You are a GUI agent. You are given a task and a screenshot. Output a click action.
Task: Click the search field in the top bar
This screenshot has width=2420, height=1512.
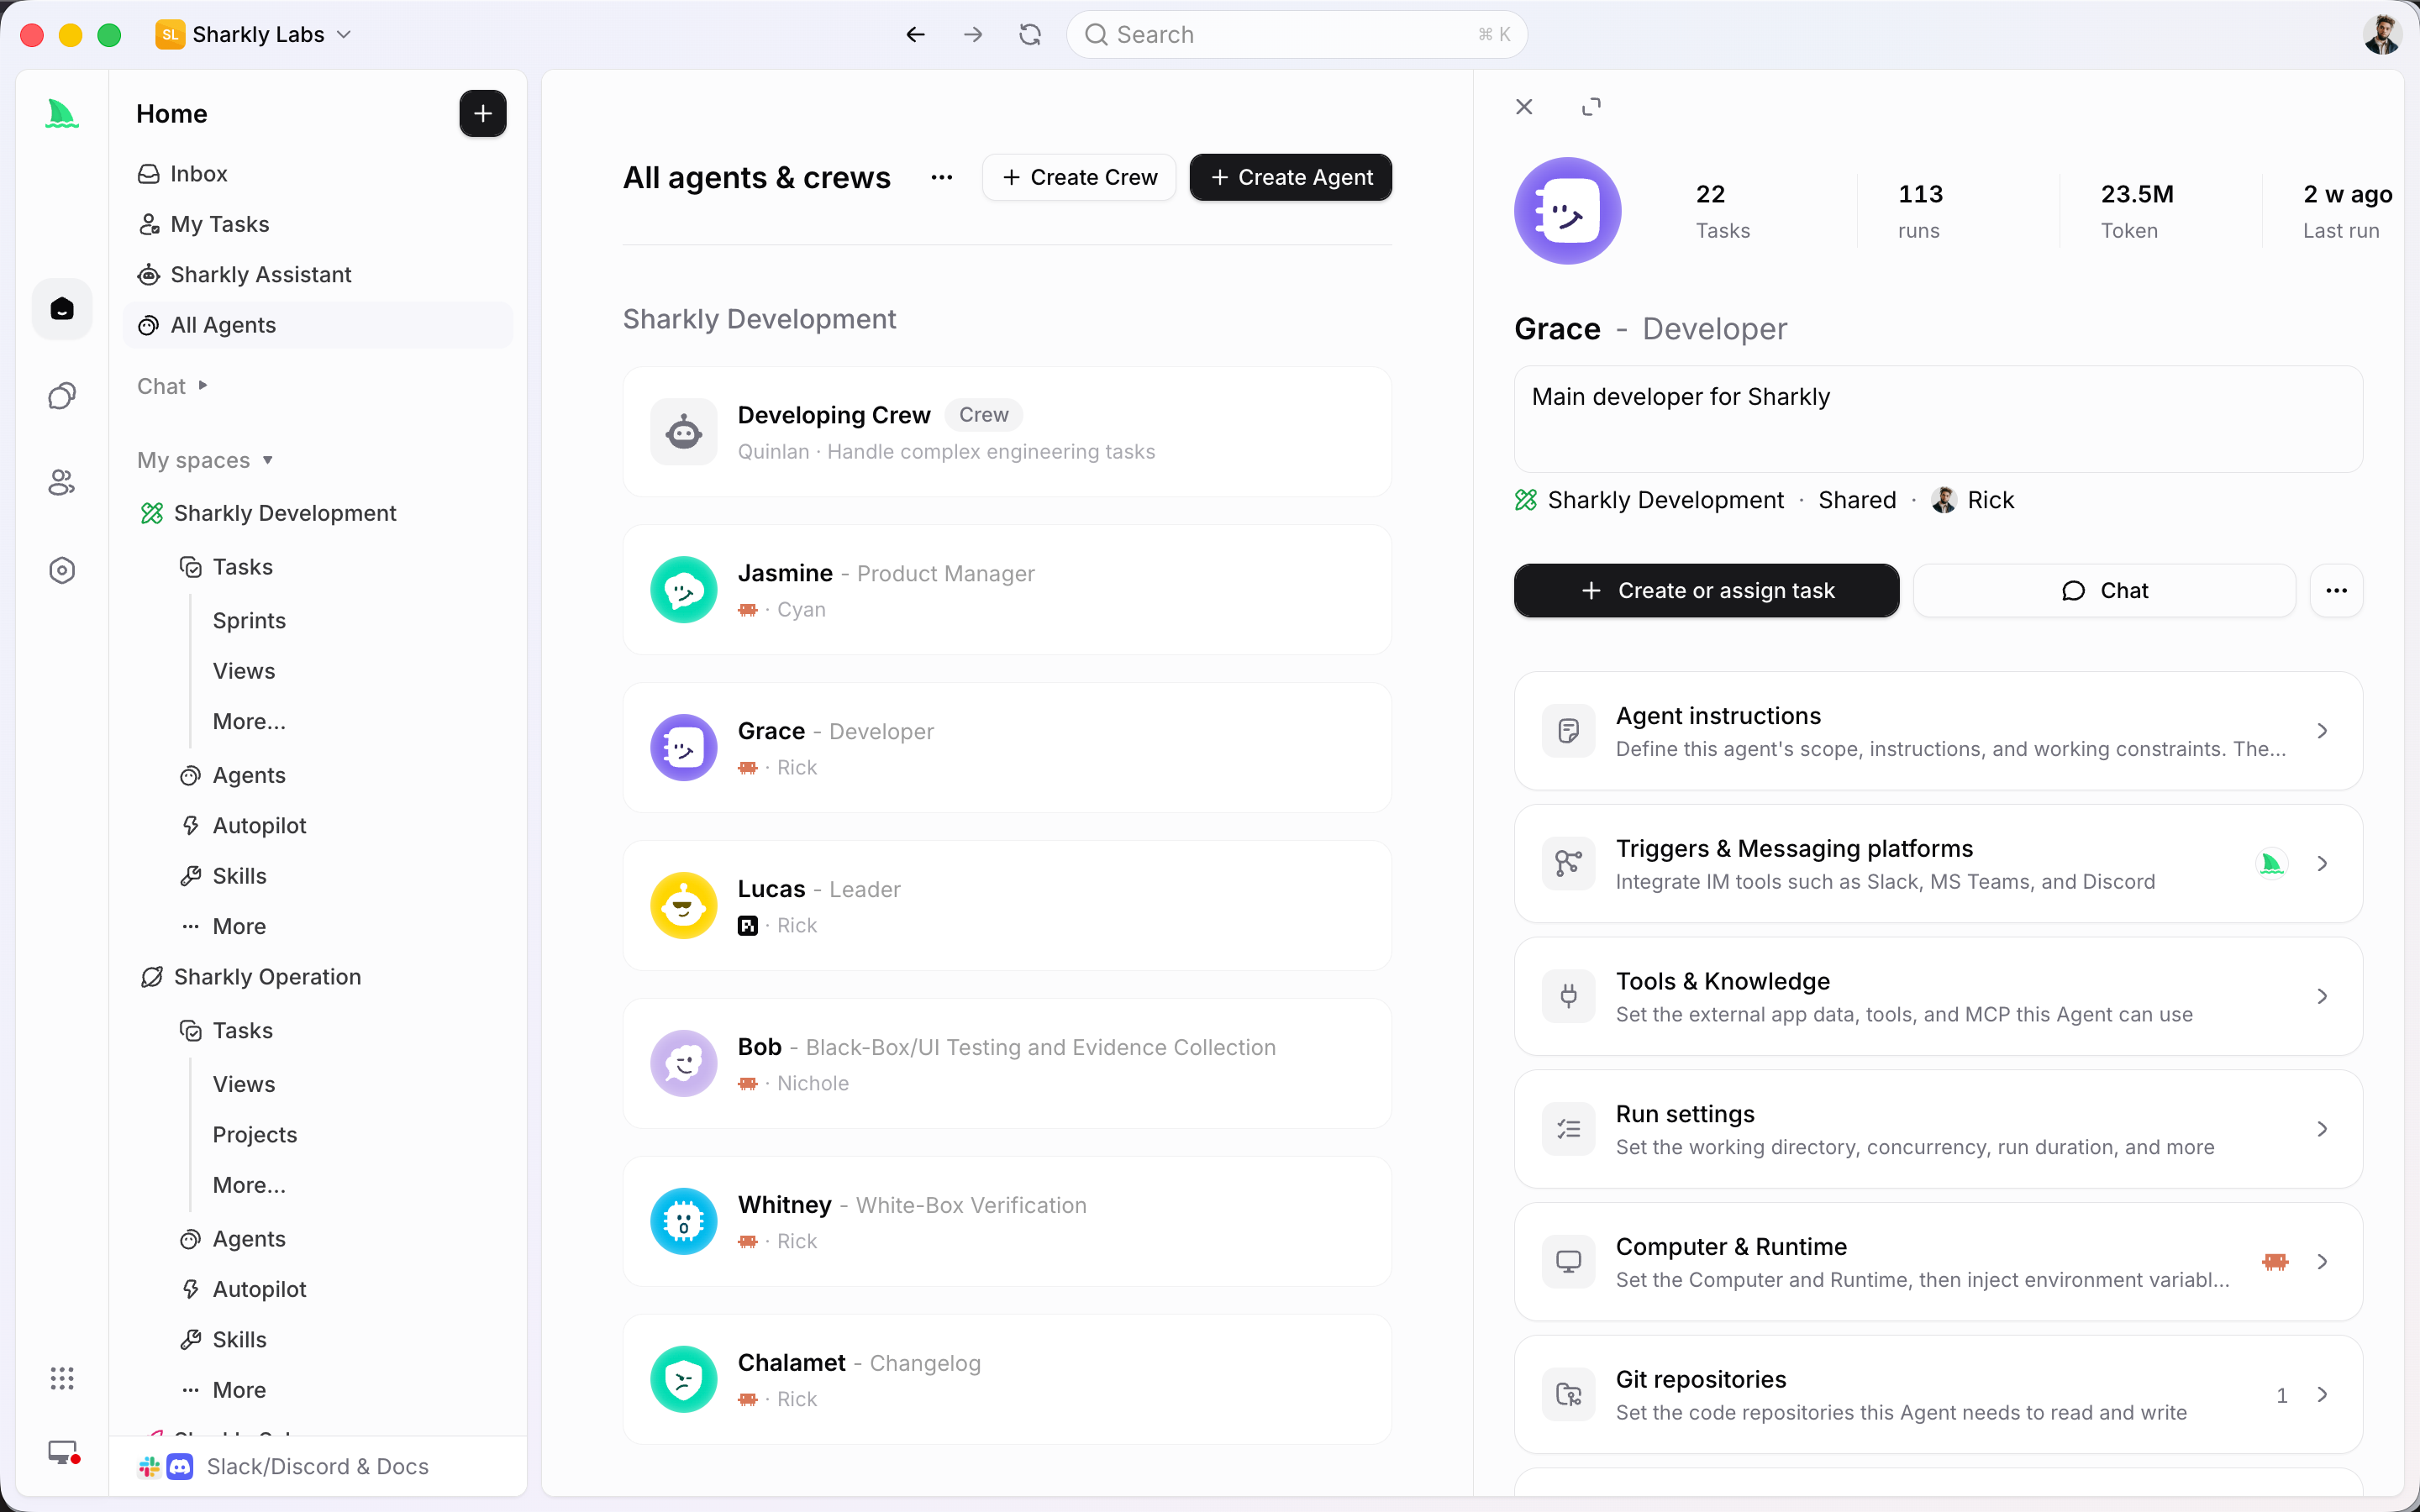point(1297,35)
